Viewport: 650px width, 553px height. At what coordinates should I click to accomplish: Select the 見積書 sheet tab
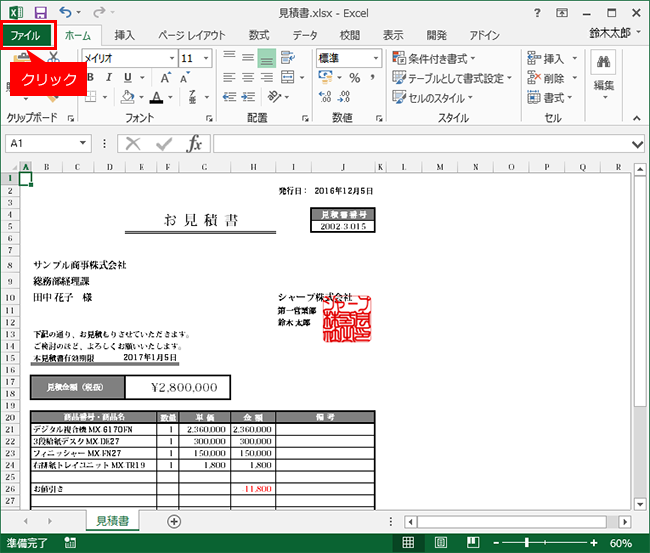click(113, 521)
